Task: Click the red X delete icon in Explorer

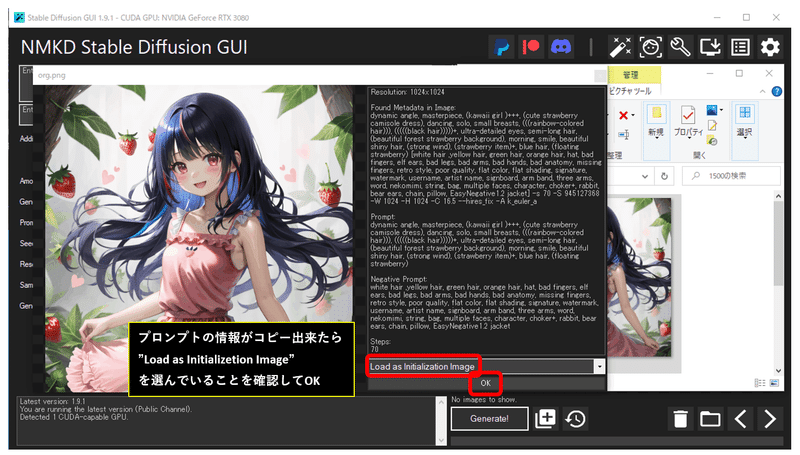Action: tap(623, 115)
